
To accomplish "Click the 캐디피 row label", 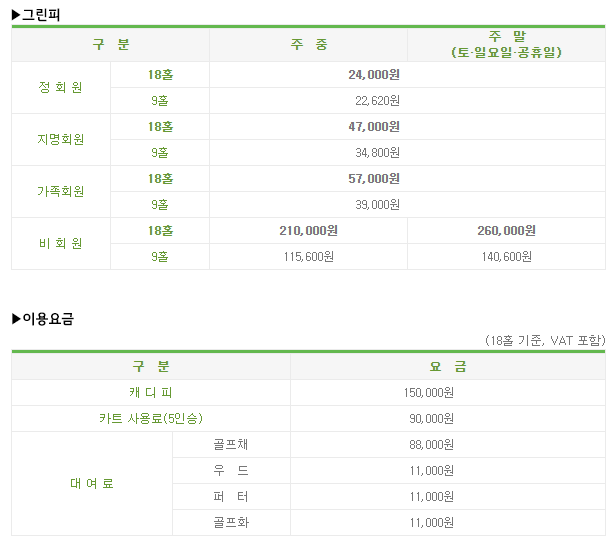I will point(150,392).
